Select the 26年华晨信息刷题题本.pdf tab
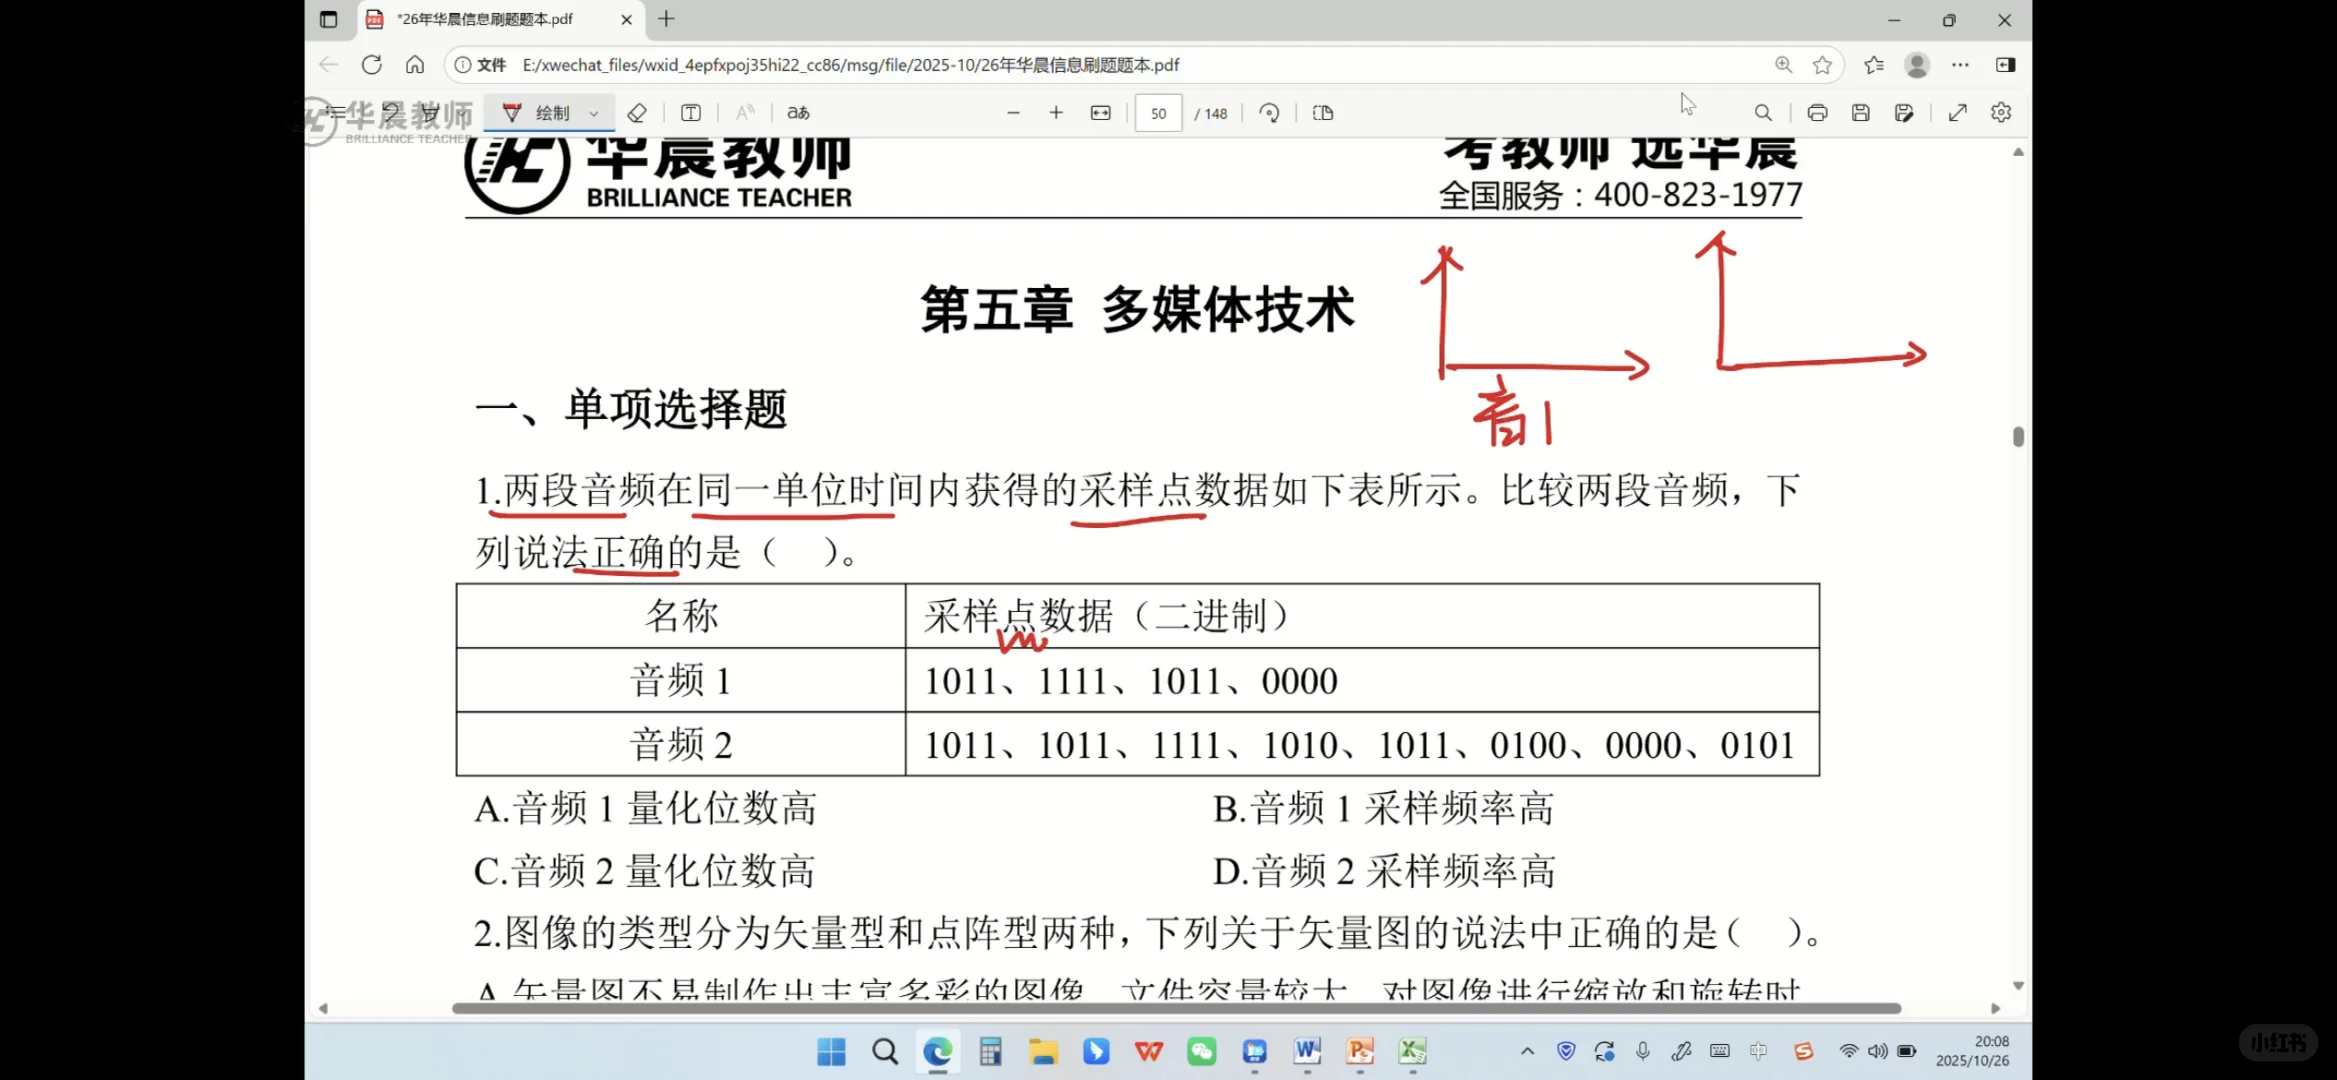This screenshot has width=2337, height=1080. 485,19
